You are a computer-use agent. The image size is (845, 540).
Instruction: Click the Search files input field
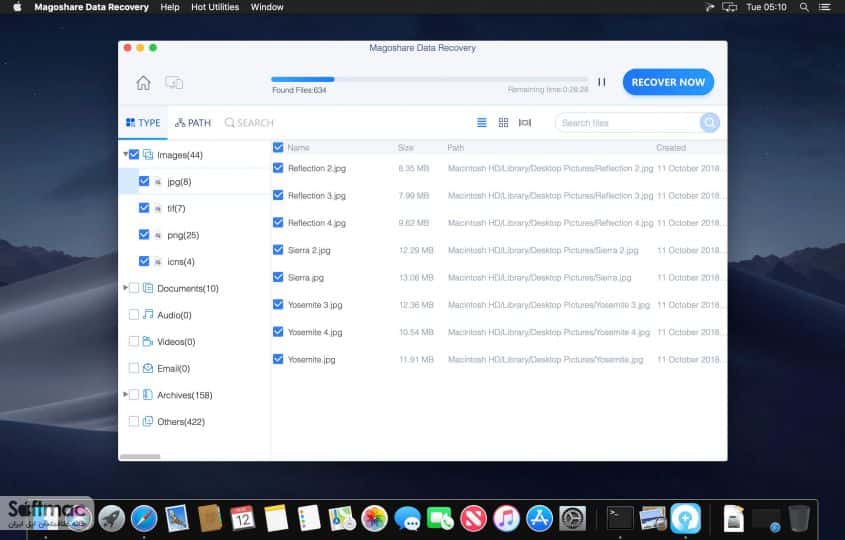(x=628, y=123)
